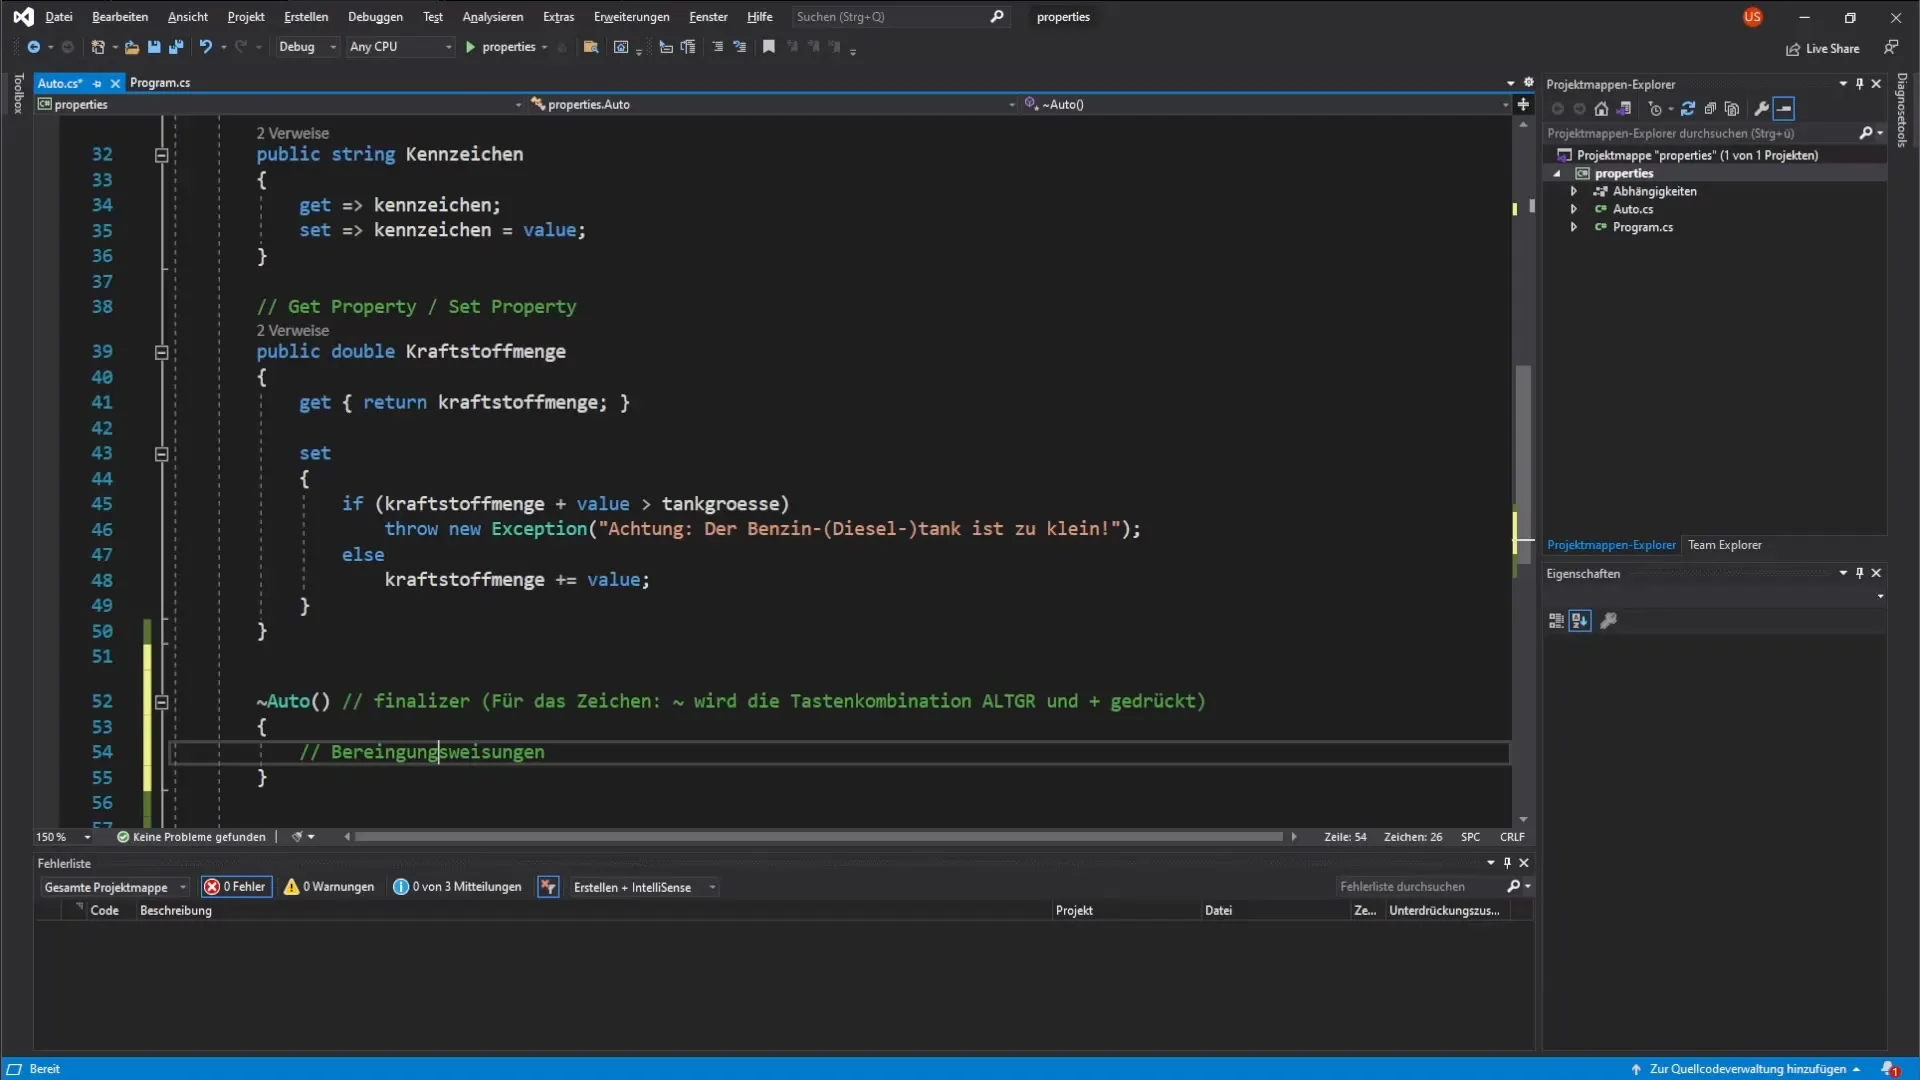
Task: Open properties wrench icon in explorer toolbar
Action: coord(1762,109)
